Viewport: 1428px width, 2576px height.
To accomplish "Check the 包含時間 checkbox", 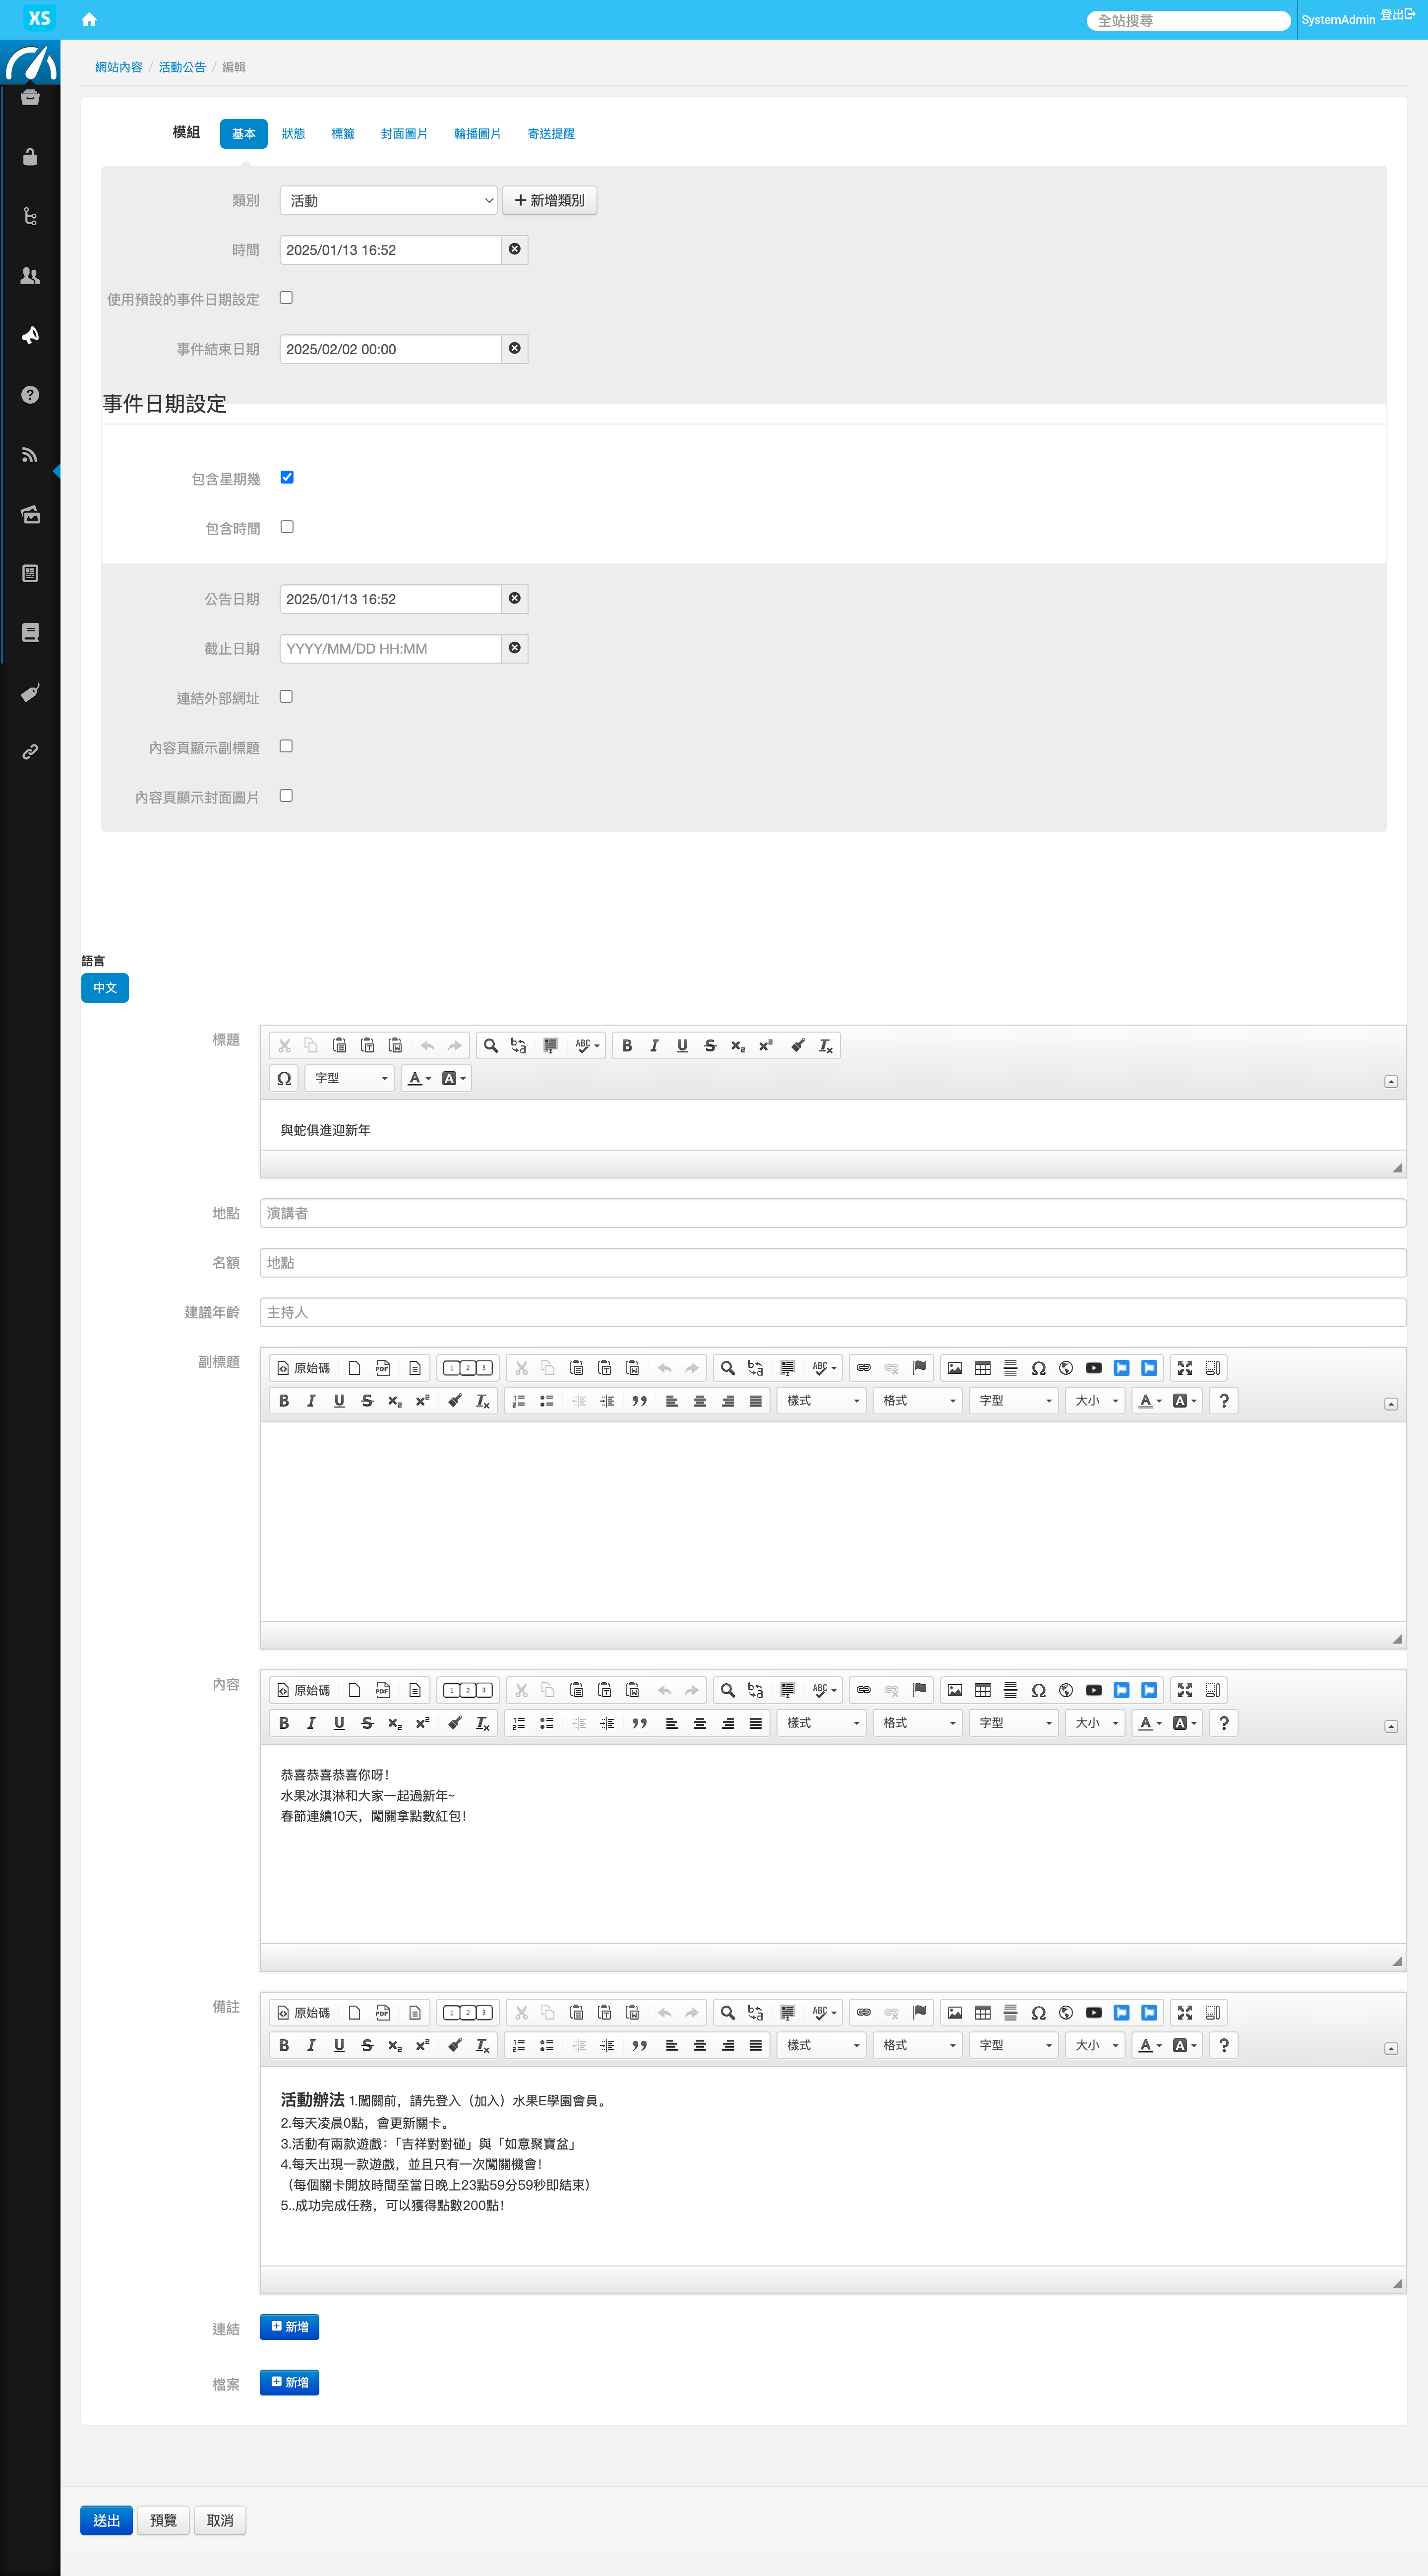I will pos(287,527).
